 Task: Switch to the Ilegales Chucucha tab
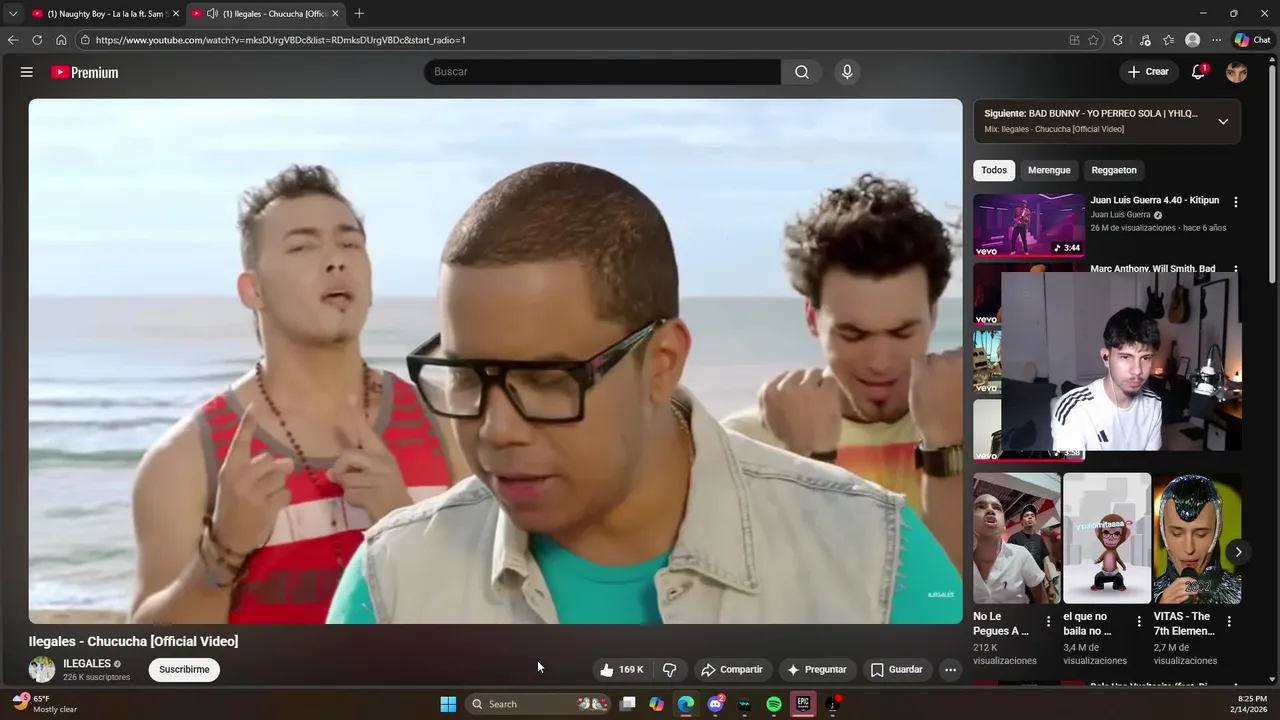(265, 13)
